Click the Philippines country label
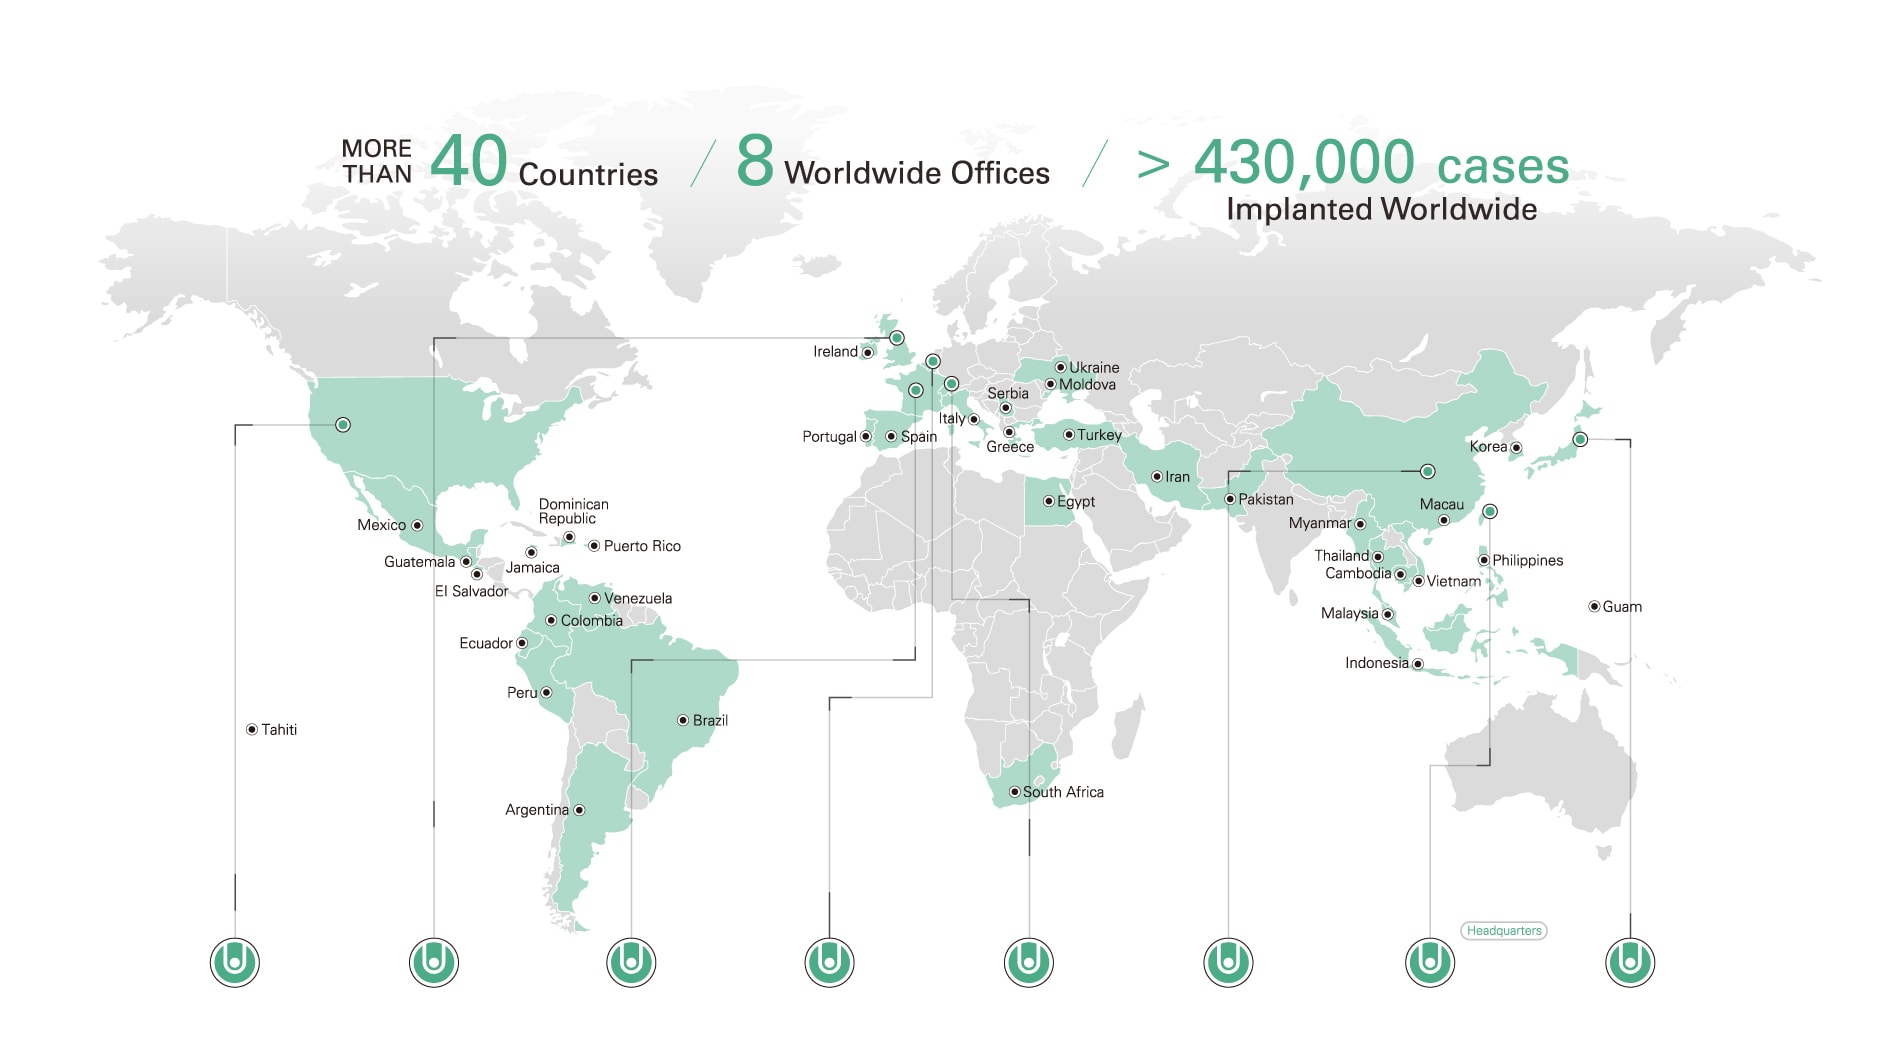Viewport: 1887px width, 1062px height. (x=1527, y=561)
